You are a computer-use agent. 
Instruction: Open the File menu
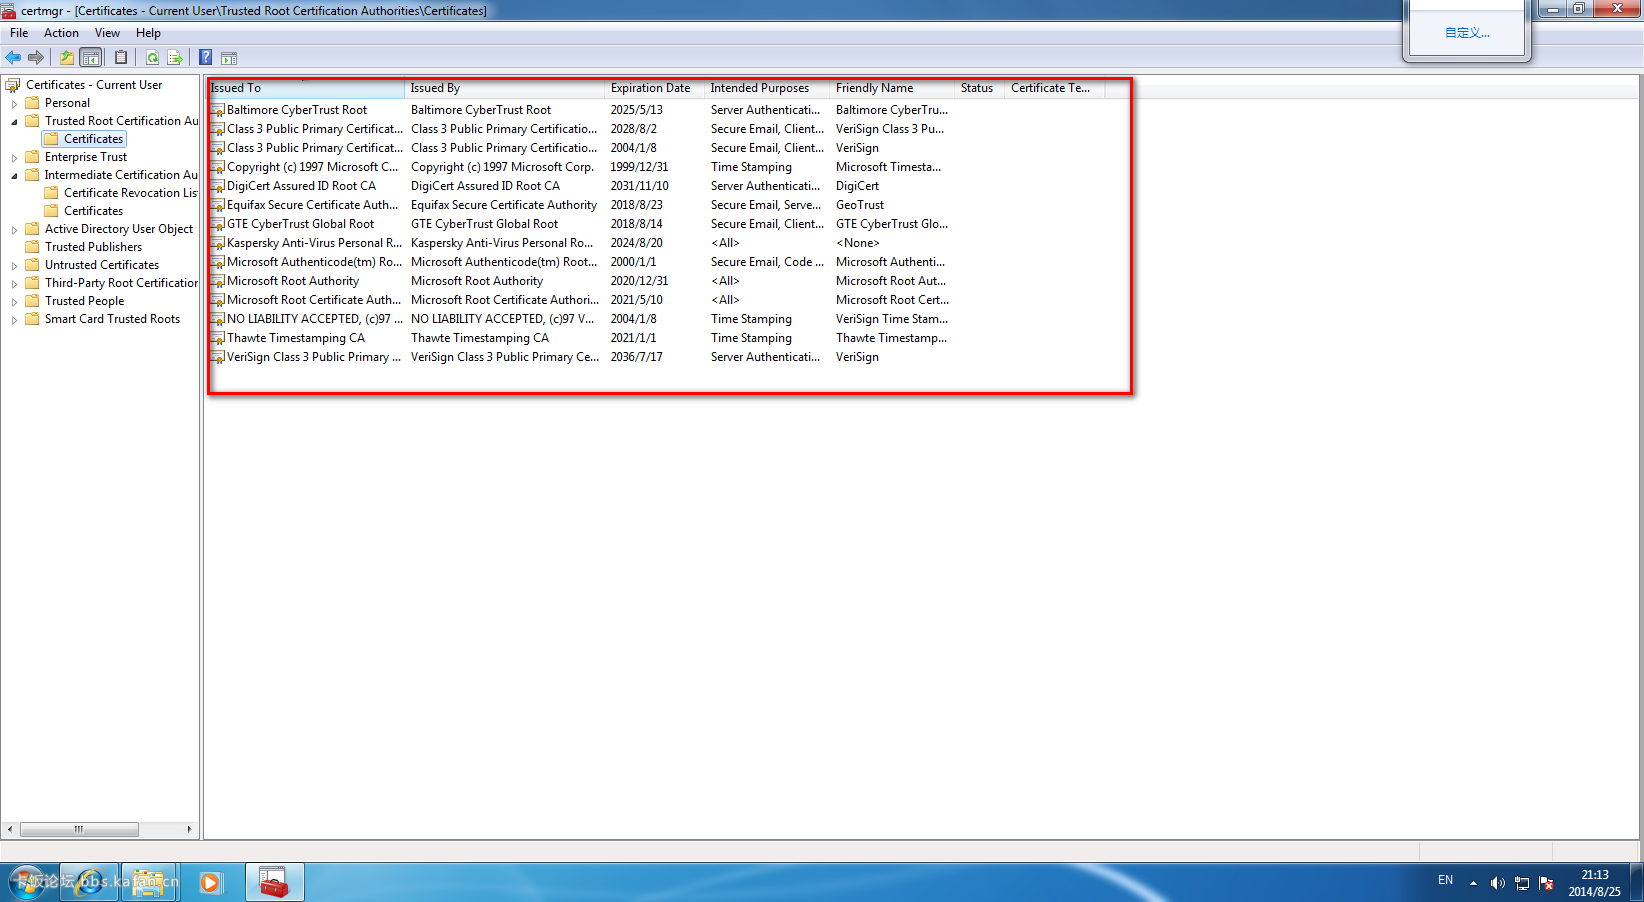(x=19, y=33)
